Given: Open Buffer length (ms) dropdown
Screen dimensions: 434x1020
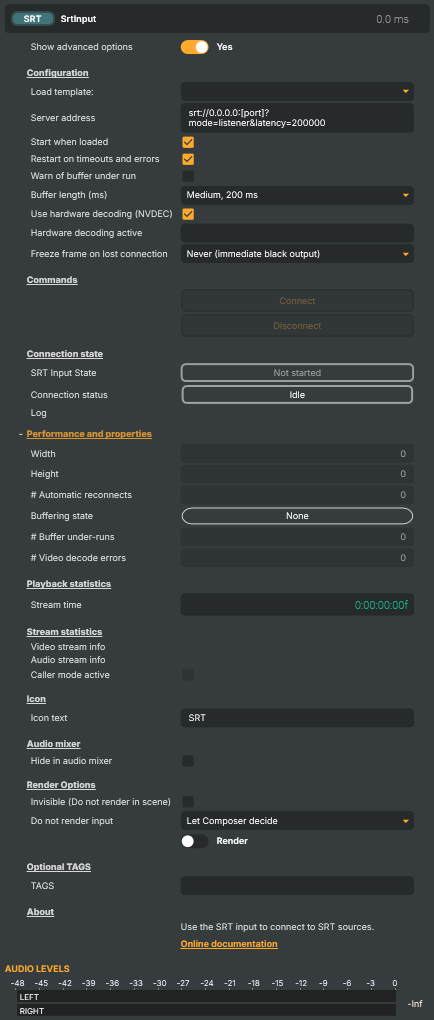Looking at the screenshot, I should (297, 195).
